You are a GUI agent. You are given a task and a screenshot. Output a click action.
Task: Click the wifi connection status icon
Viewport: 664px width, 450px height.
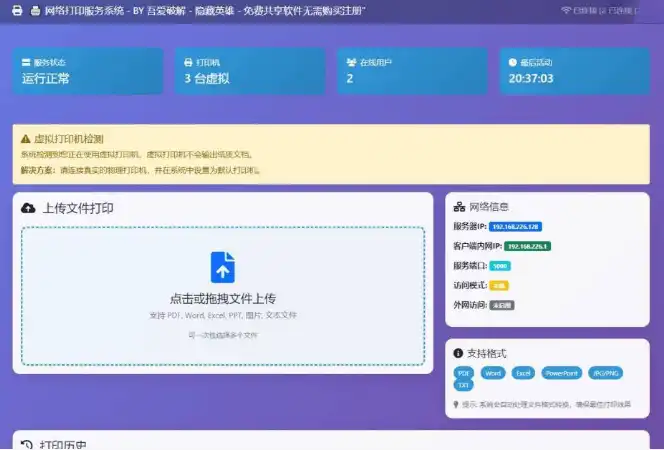point(566,10)
